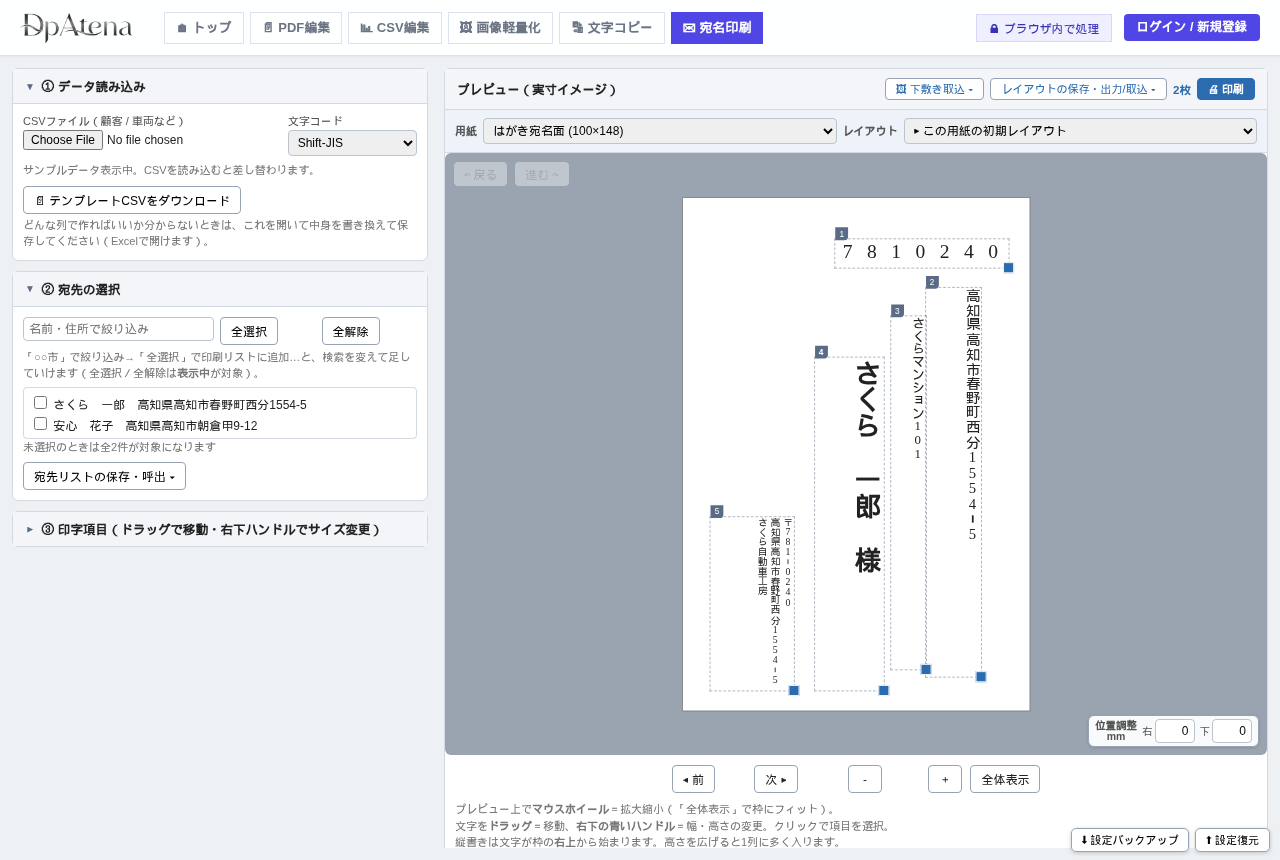
Task: Open 宛先リストの保存・呼出 dropdown
Action: point(104,476)
